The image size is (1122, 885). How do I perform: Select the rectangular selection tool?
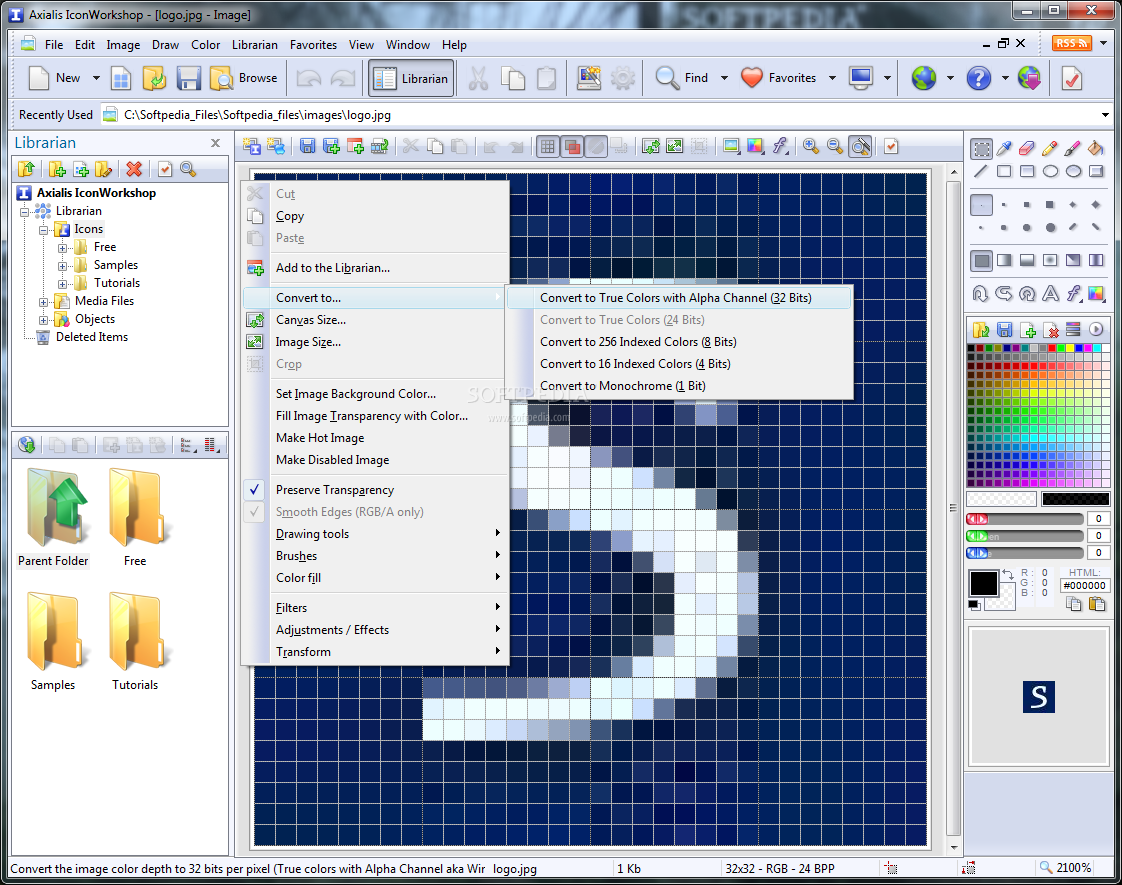point(981,149)
